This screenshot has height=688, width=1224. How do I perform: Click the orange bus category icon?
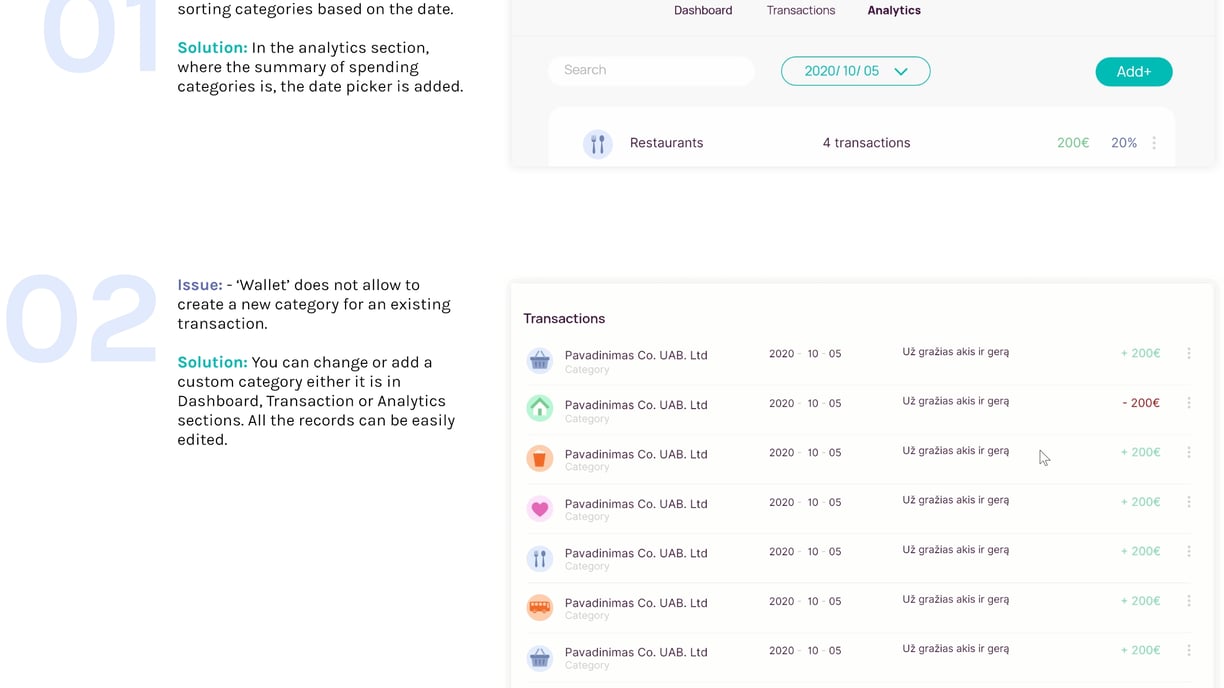click(x=540, y=607)
